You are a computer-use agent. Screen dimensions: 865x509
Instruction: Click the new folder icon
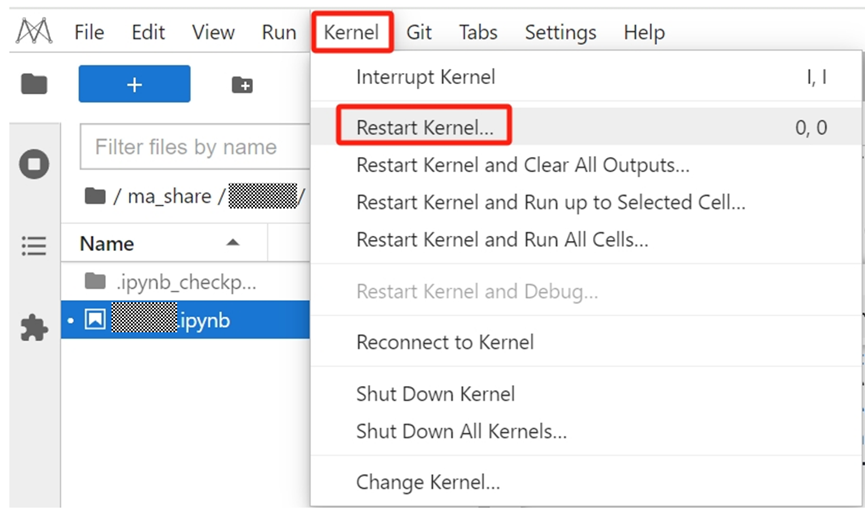pos(242,85)
